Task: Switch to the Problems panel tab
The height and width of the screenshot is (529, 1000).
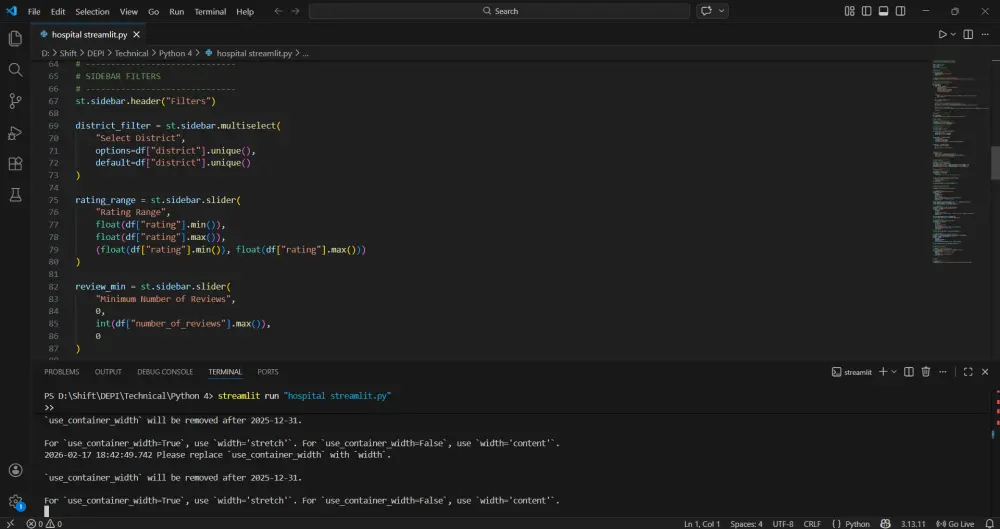Action: [x=61, y=372]
